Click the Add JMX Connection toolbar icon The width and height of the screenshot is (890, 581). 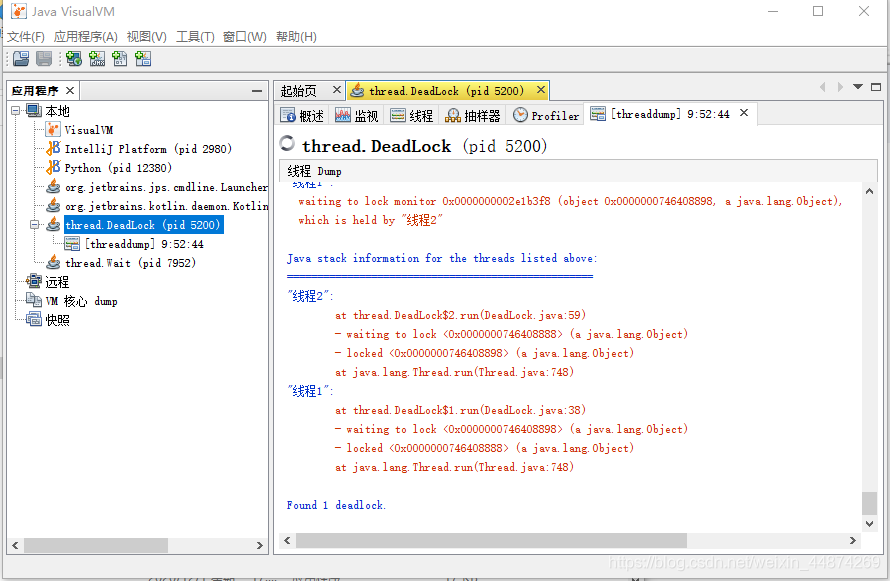[x=97, y=60]
